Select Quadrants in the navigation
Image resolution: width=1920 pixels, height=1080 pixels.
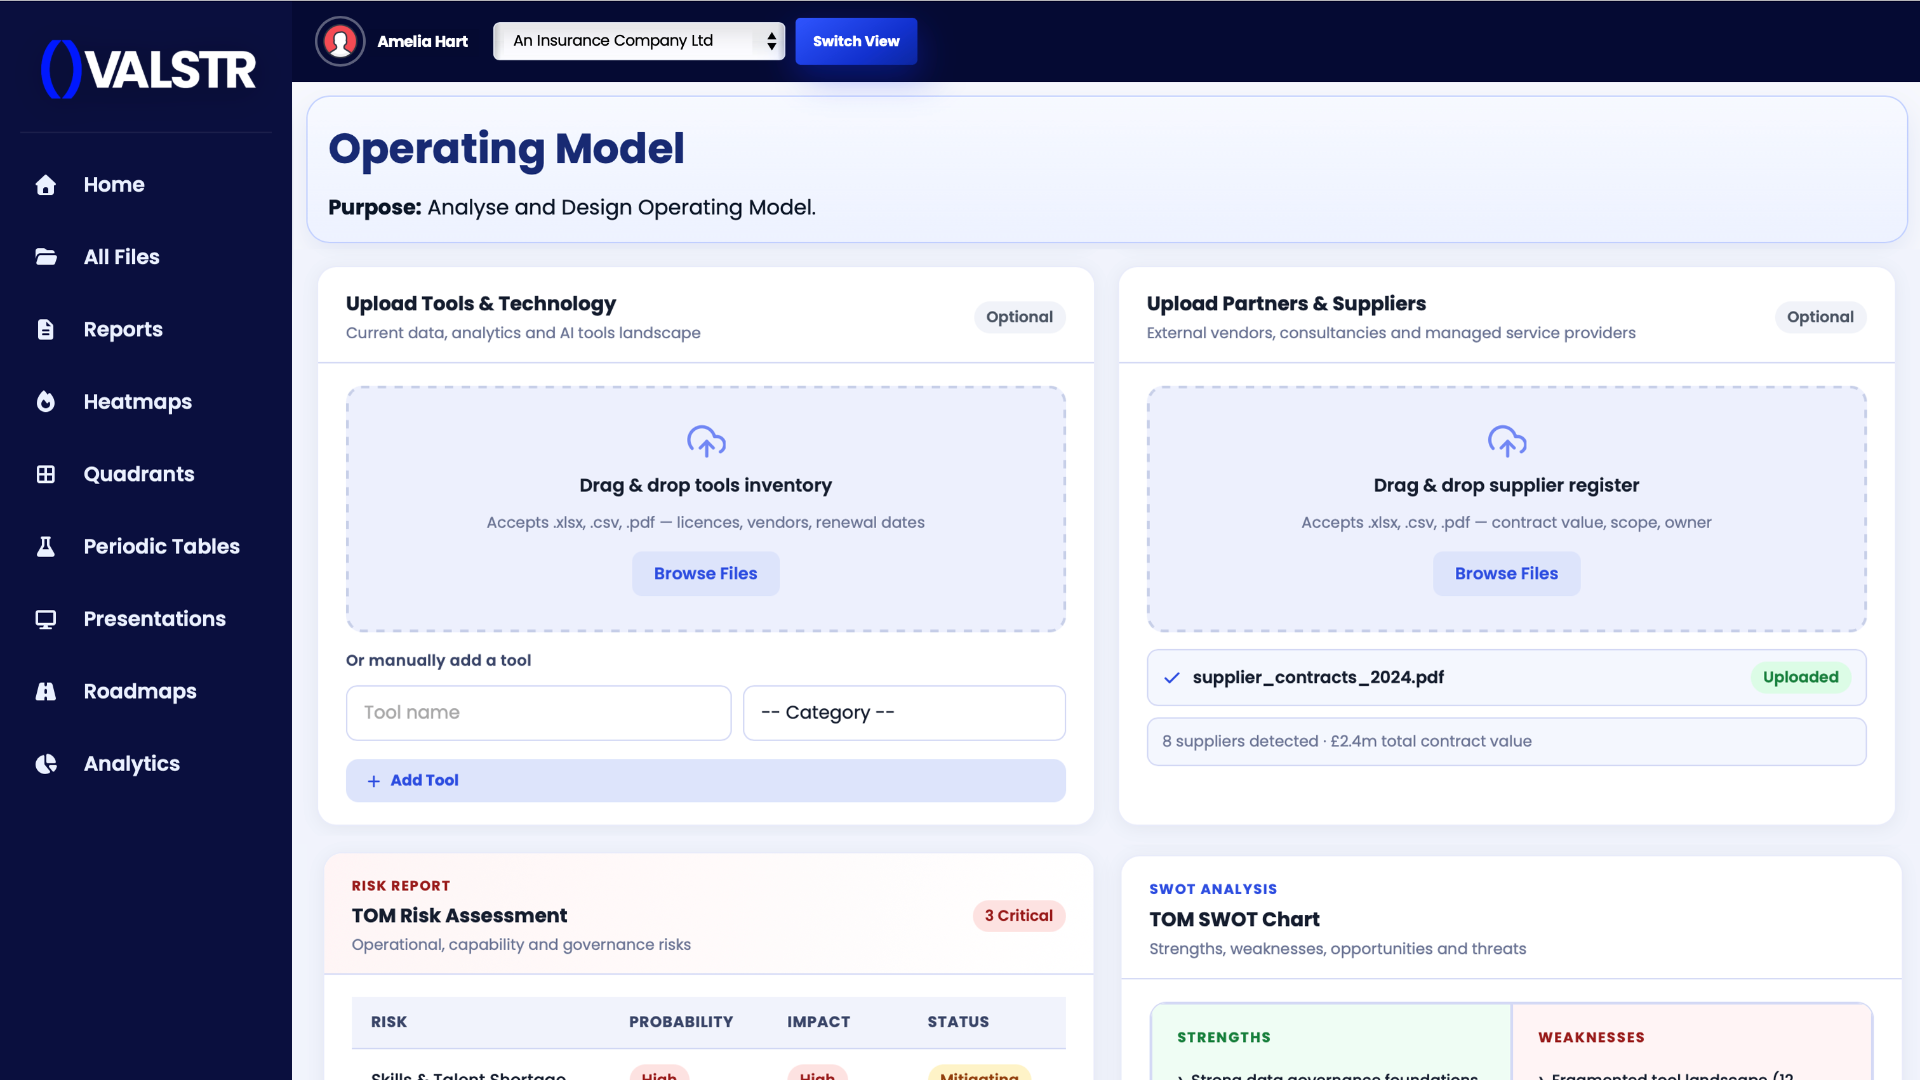click(x=139, y=474)
